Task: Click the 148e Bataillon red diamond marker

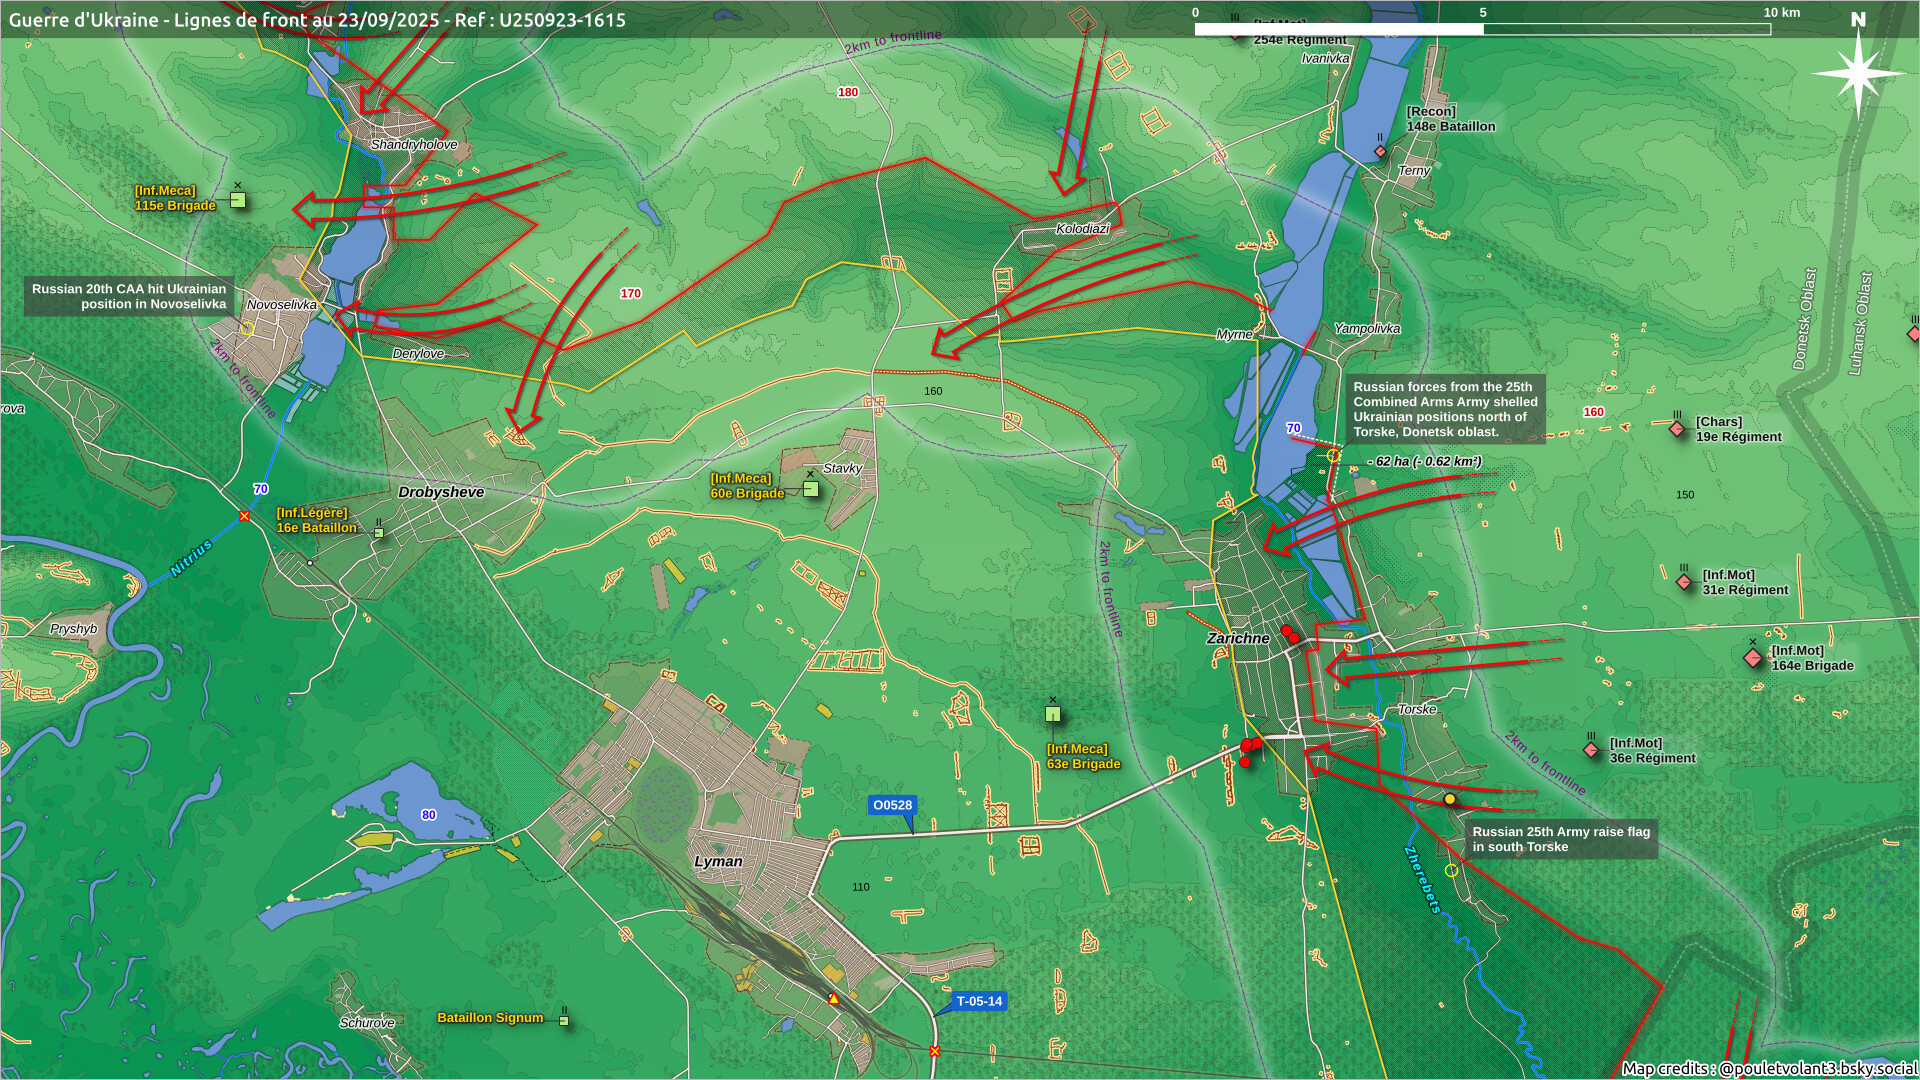Action: 1381,152
